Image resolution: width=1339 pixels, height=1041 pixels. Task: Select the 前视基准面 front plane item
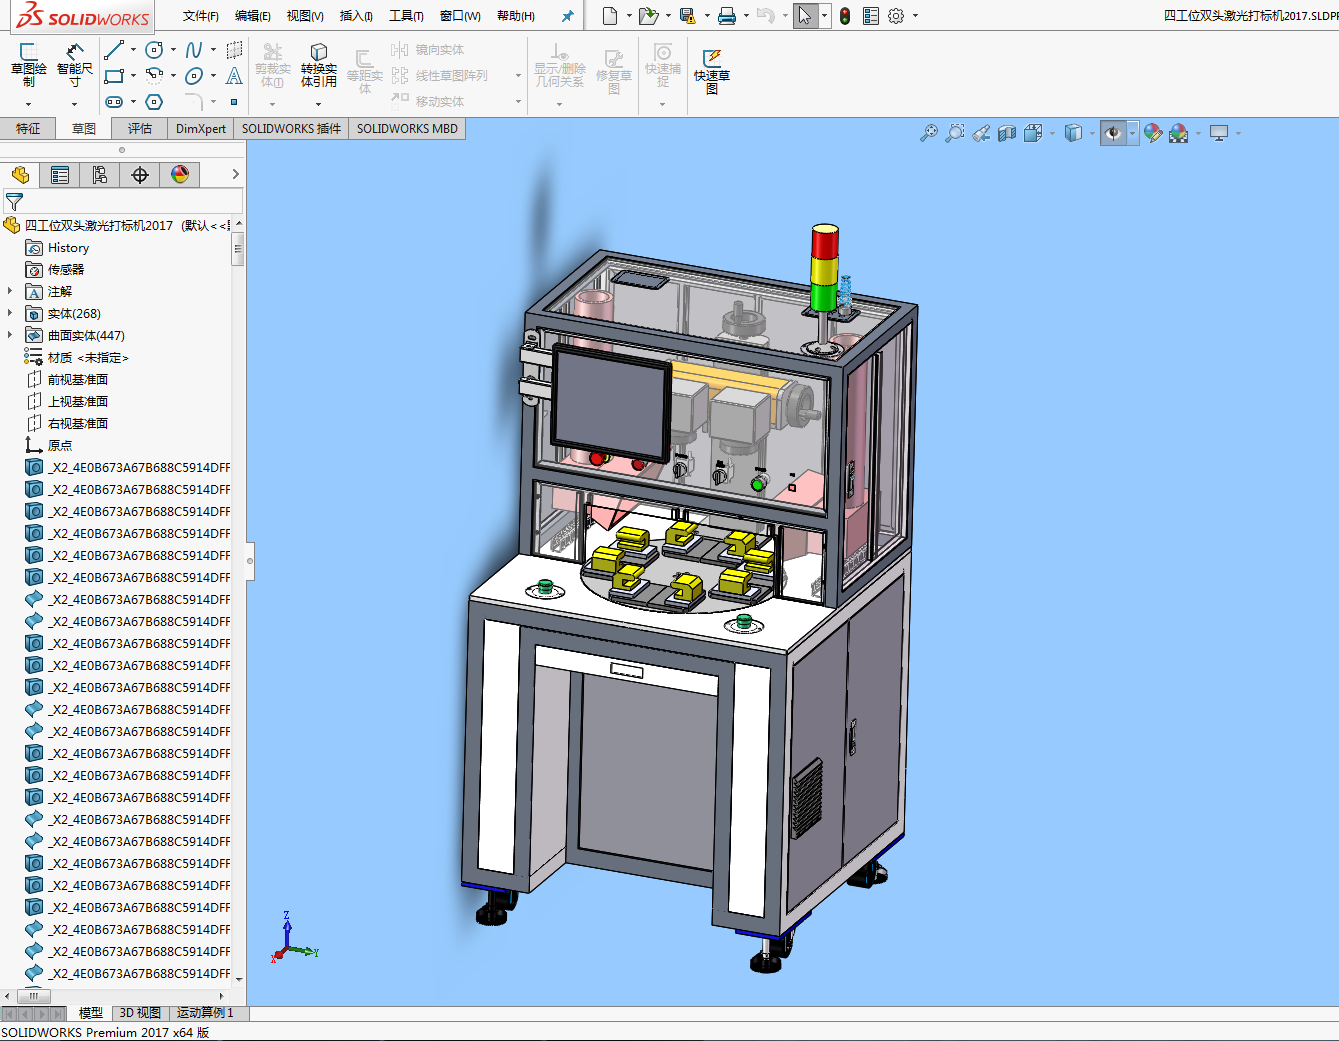pyautogui.click(x=77, y=380)
